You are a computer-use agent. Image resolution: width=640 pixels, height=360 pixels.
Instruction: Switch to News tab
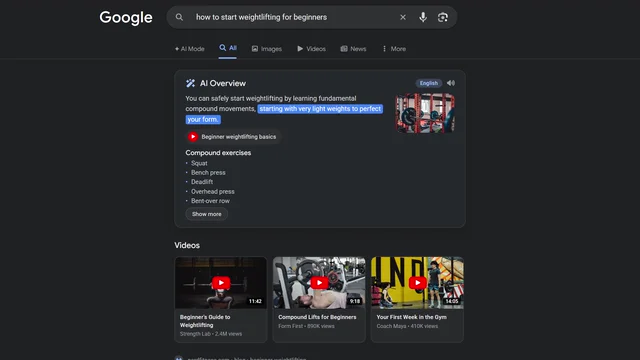[x=353, y=49]
